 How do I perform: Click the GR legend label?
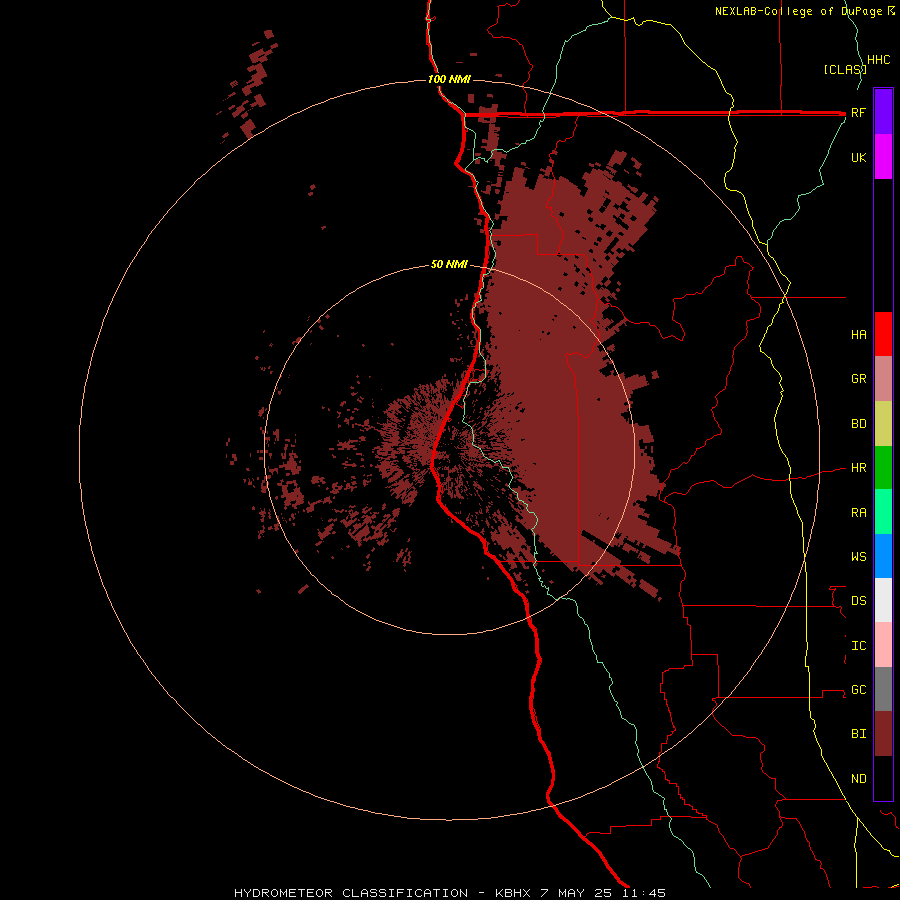858,379
